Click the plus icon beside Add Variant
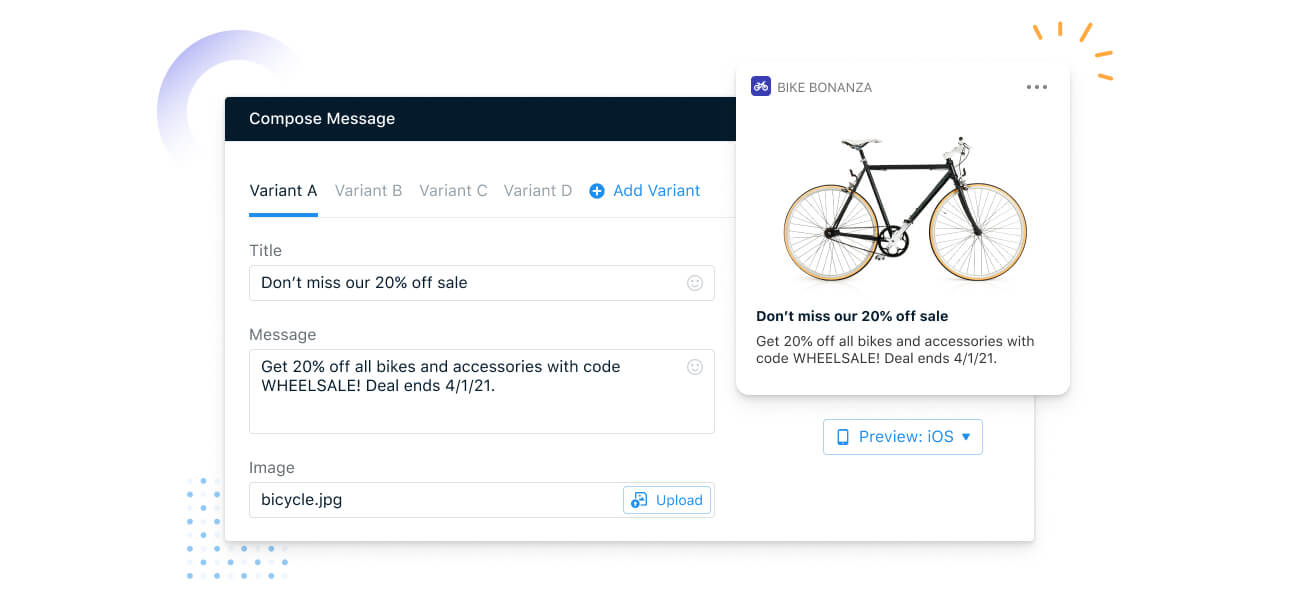This screenshot has height=602, width=1295. click(x=597, y=191)
